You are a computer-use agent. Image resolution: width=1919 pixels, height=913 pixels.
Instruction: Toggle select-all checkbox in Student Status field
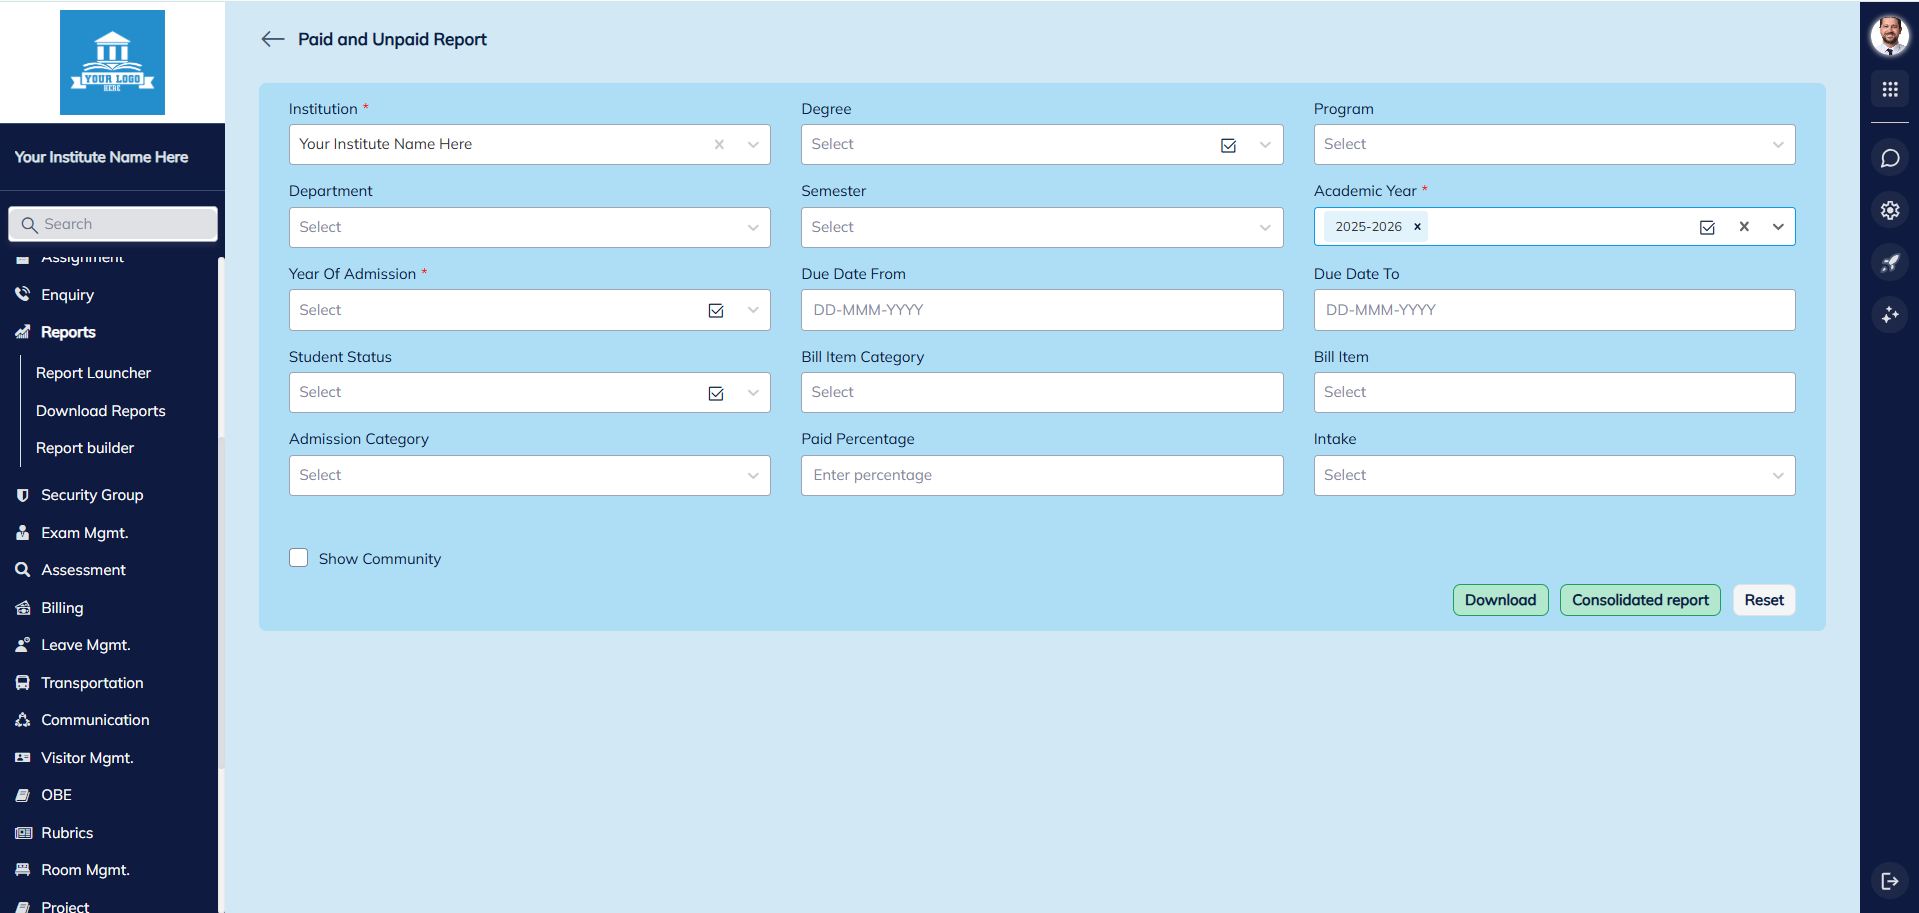[716, 394]
